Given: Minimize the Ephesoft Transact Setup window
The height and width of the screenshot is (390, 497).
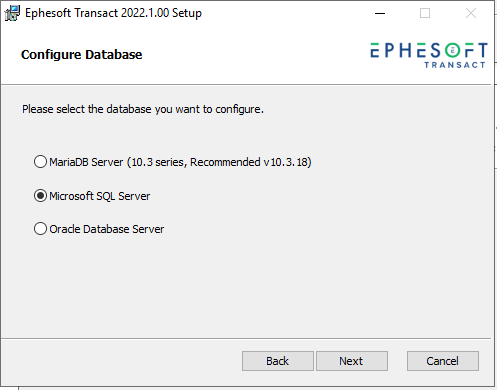Looking at the screenshot, I should (380, 13).
